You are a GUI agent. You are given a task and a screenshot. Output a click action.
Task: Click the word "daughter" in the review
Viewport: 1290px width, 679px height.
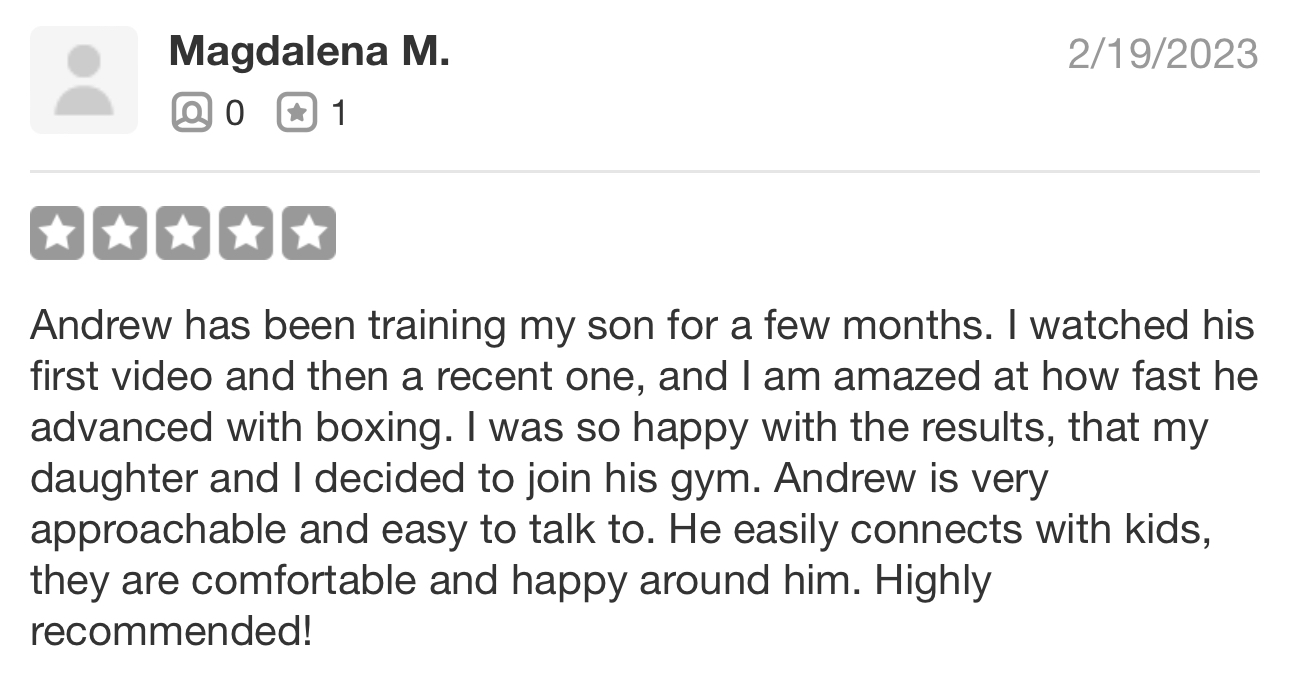(114, 479)
